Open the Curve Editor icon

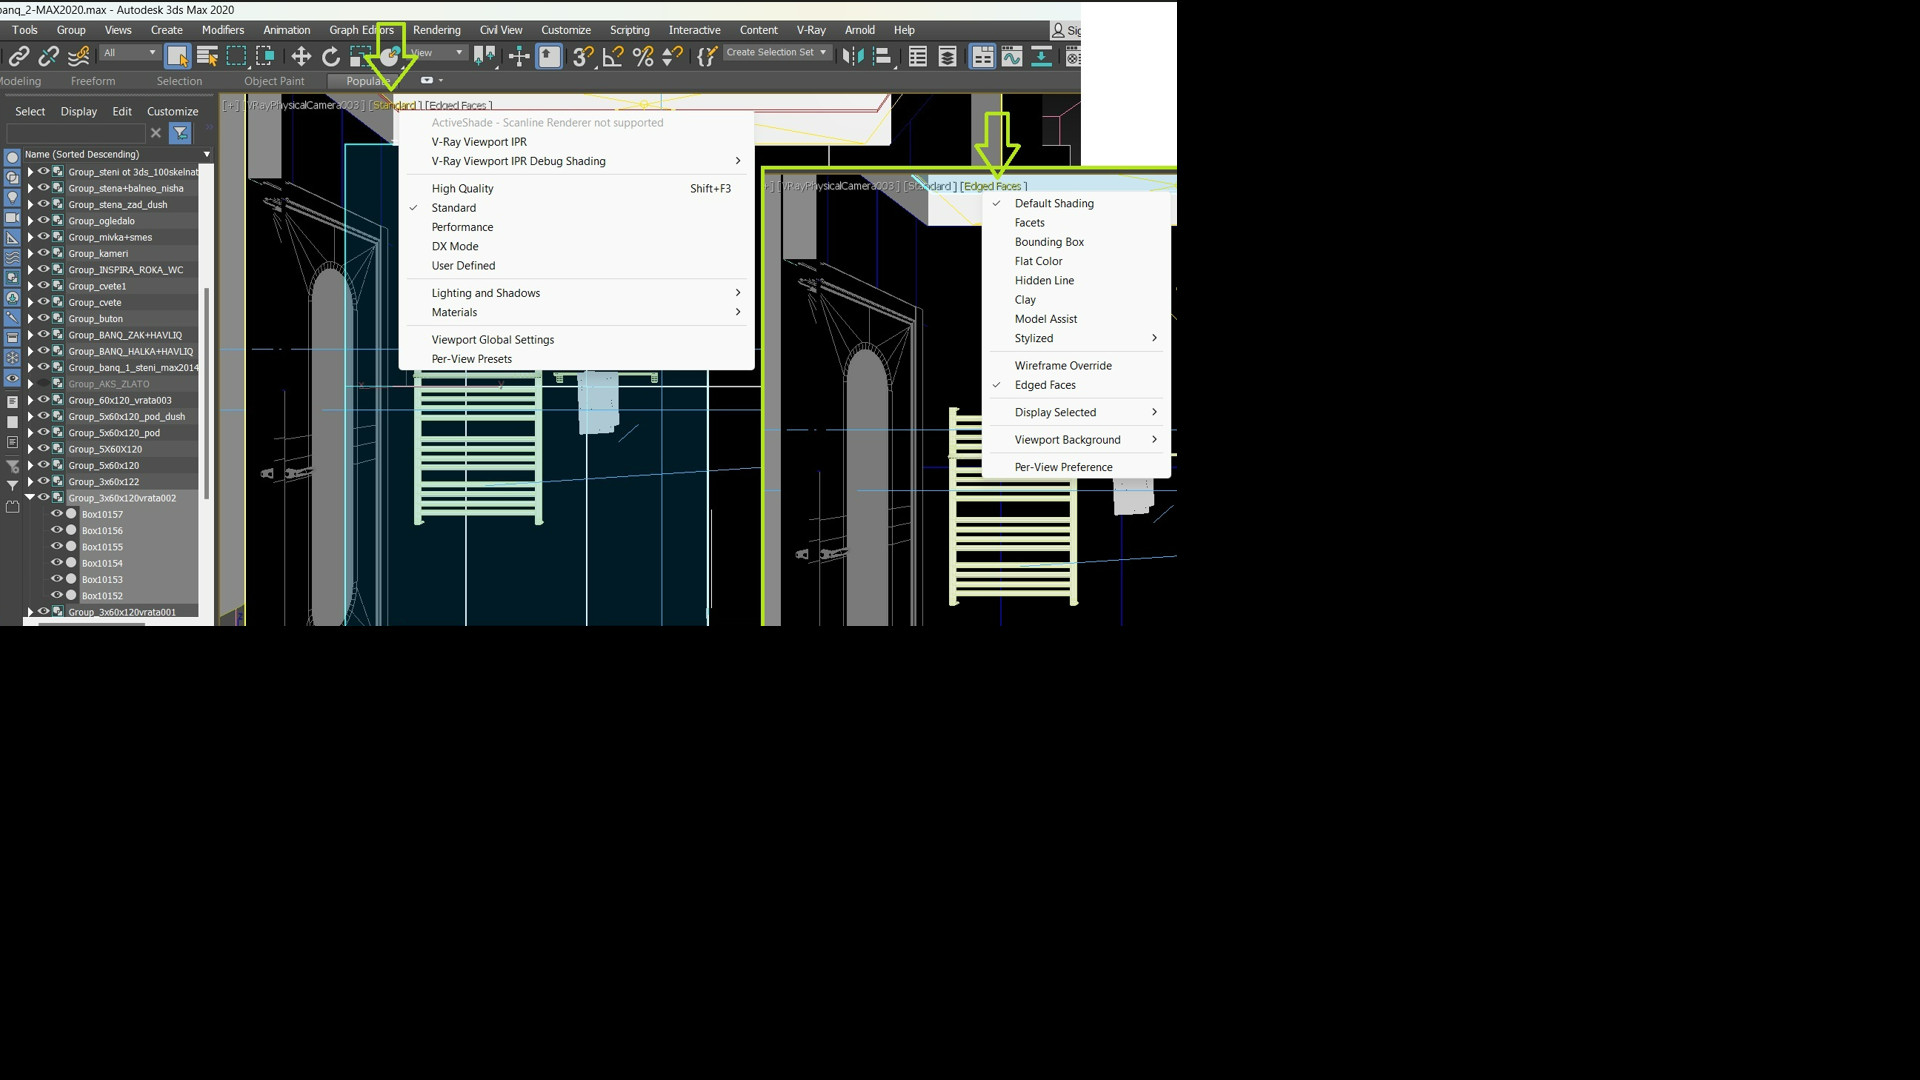click(1012, 57)
